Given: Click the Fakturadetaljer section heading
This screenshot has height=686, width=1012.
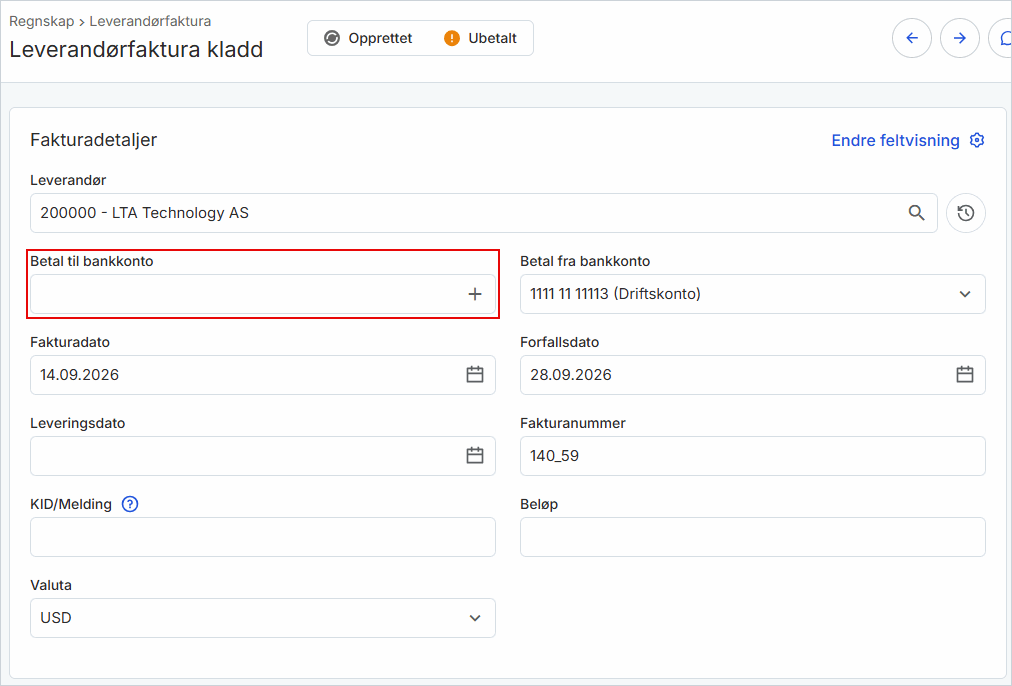Looking at the screenshot, I should [x=94, y=140].
